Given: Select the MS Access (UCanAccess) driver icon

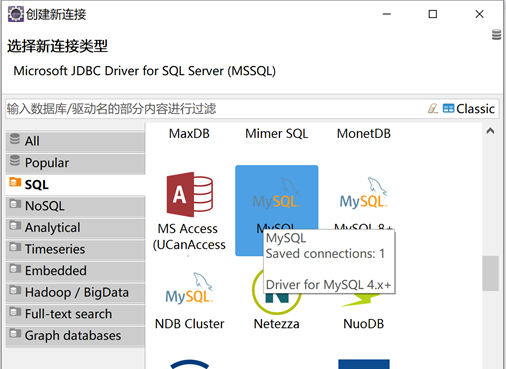Looking at the screenshot, I should pyautogui.click(x=189, y=195).
